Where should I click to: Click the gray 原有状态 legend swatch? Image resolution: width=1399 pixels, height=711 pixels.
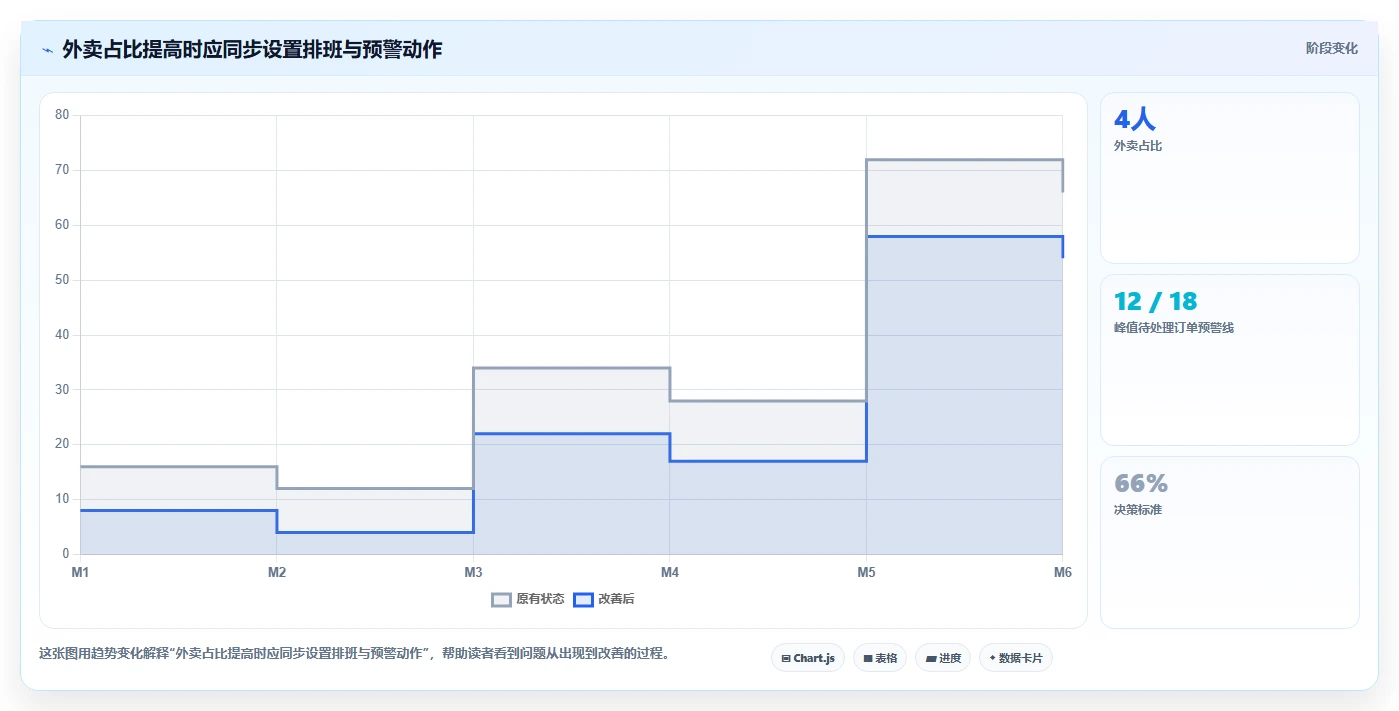(x=501, y=599)
